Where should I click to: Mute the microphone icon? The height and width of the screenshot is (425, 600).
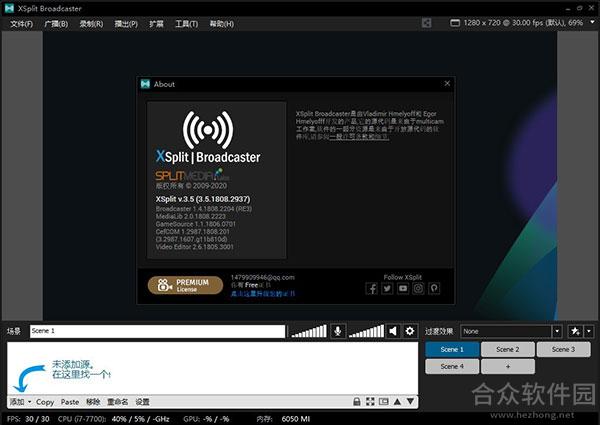338,331
